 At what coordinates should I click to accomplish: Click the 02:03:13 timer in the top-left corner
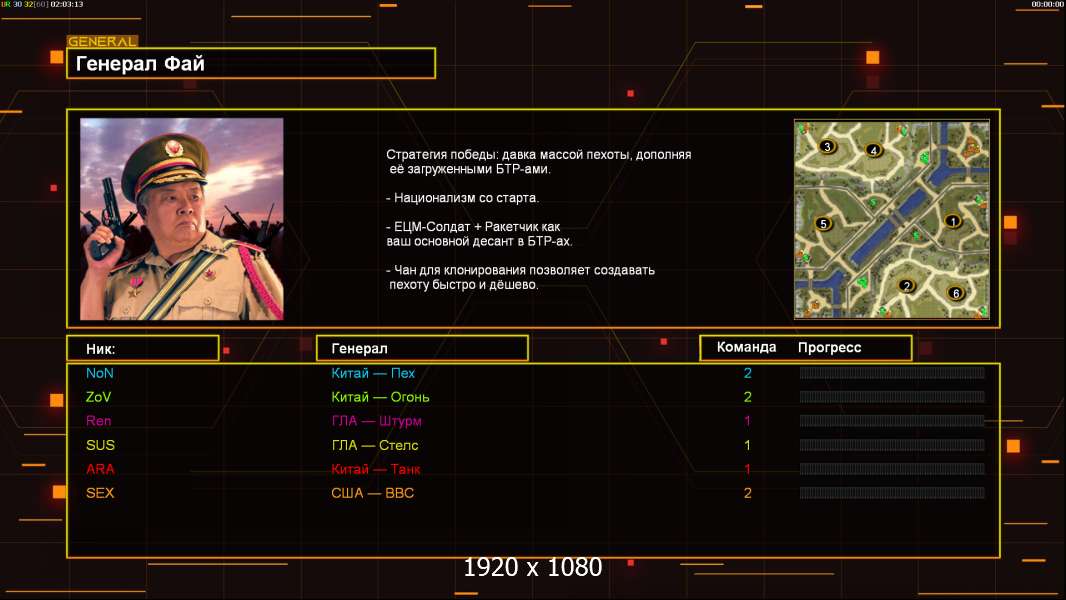pyautogui.click(x=67, y=4)
